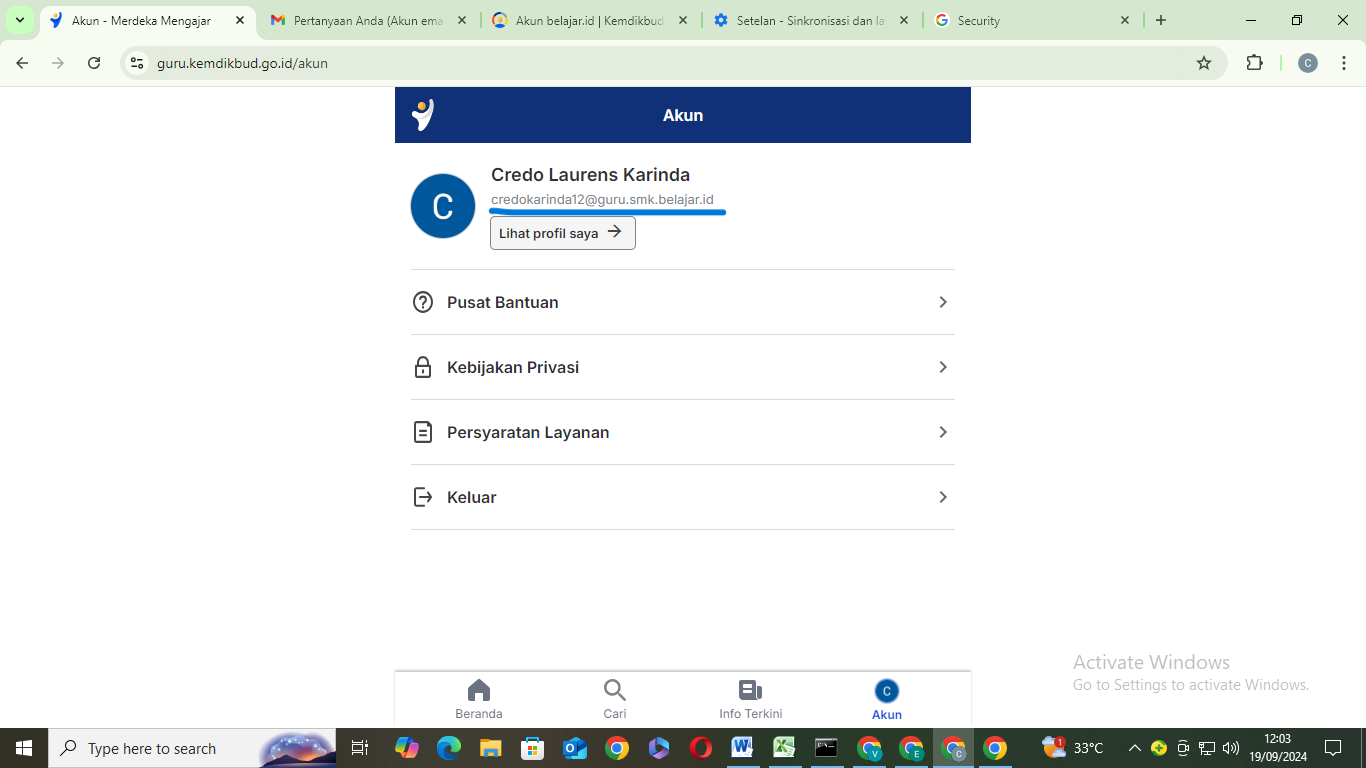Select the Akun icon in bottom navigation
This screenshot has width=1366, height=768.
click(x=886, y=692)
